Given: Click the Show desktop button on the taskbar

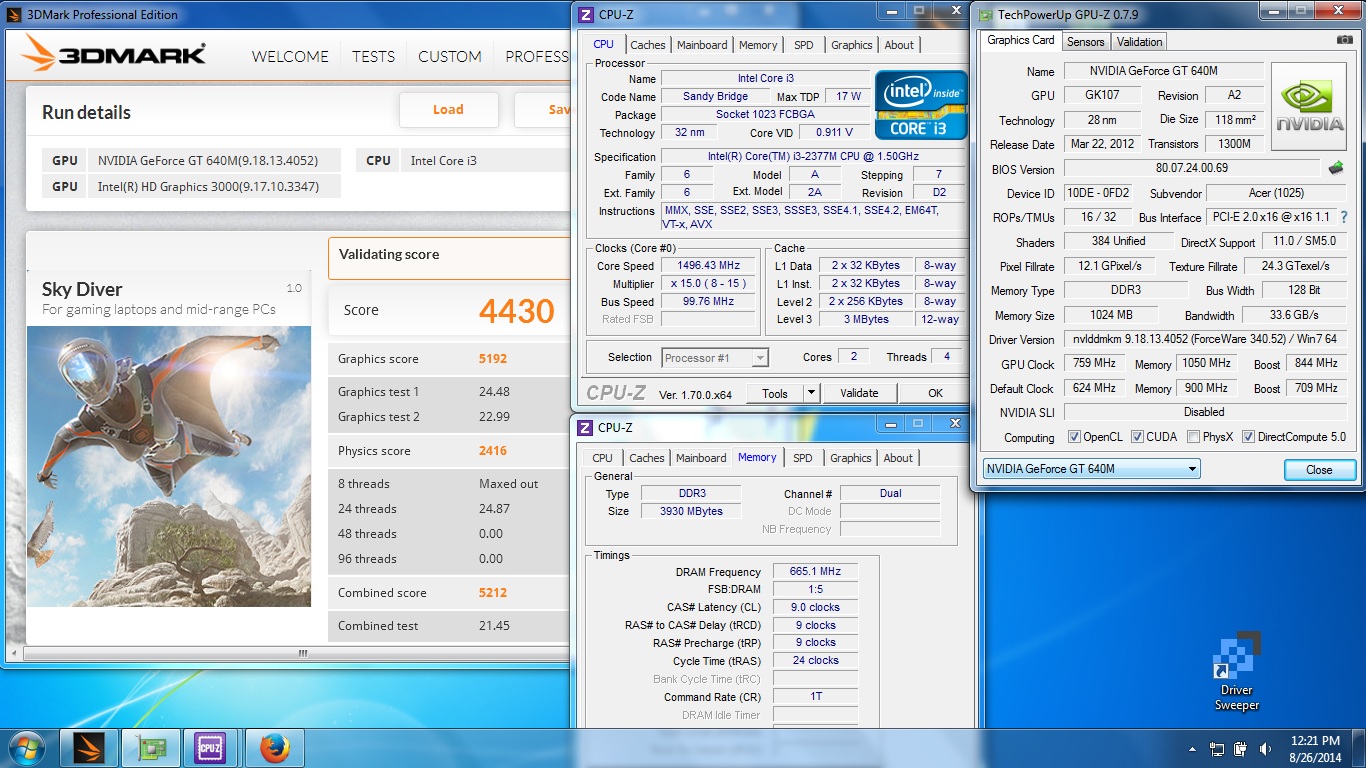Looking at the screenshot, I should [1359, 748].
